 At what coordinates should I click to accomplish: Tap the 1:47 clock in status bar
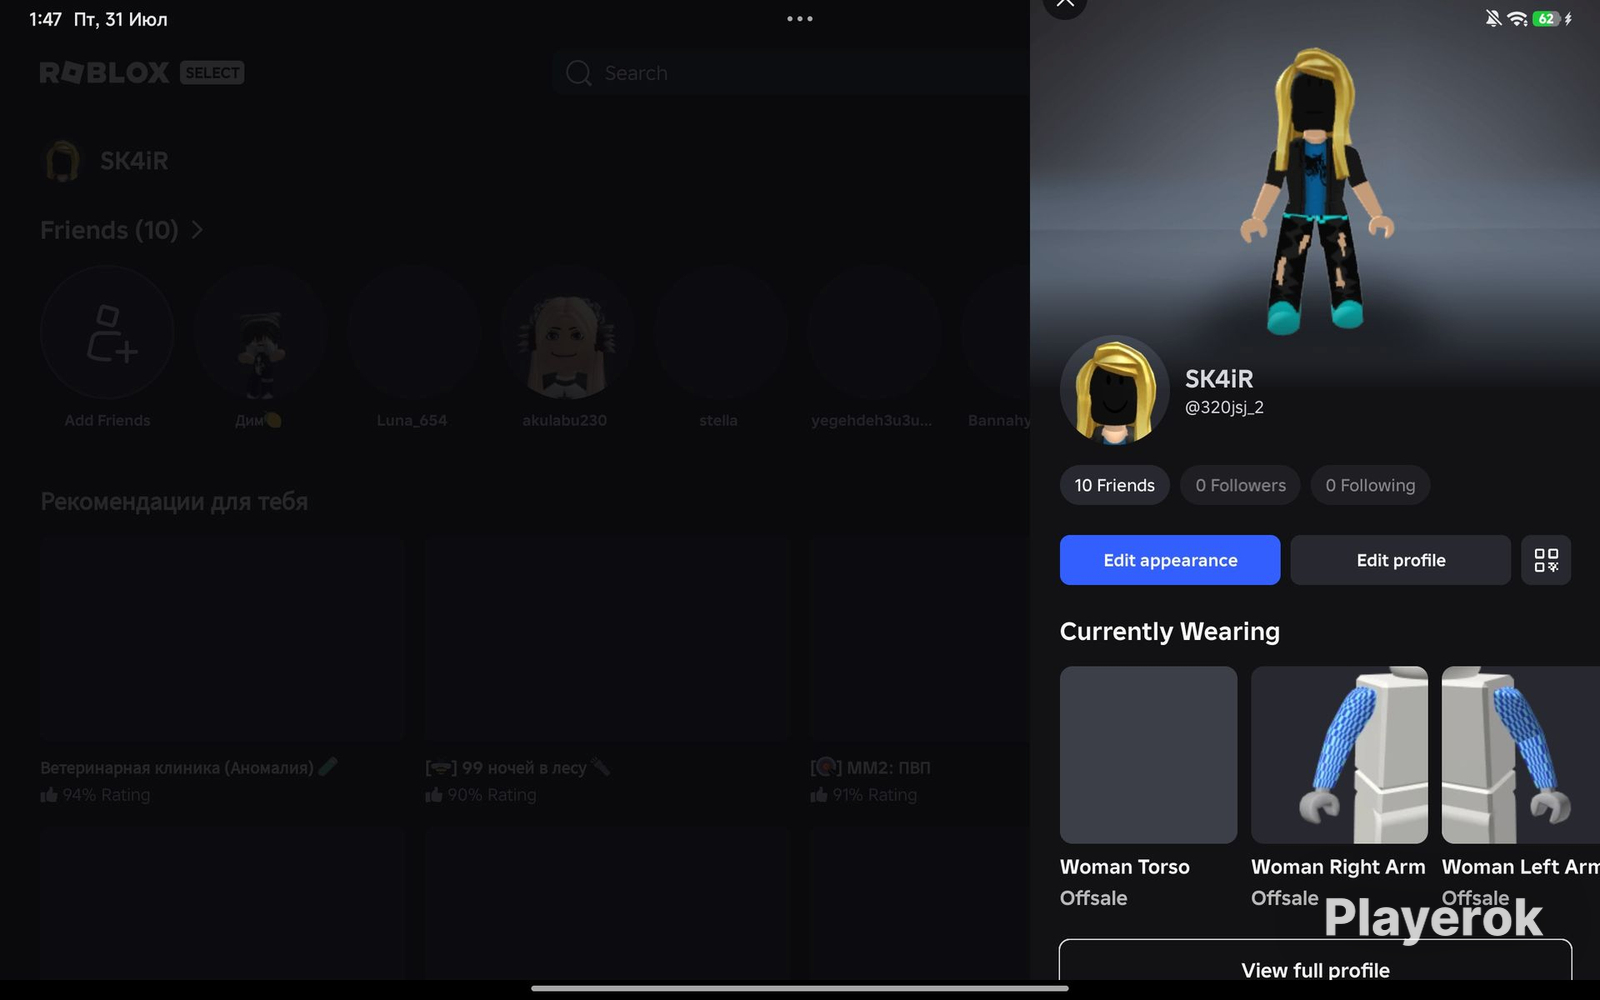(45, 19)
